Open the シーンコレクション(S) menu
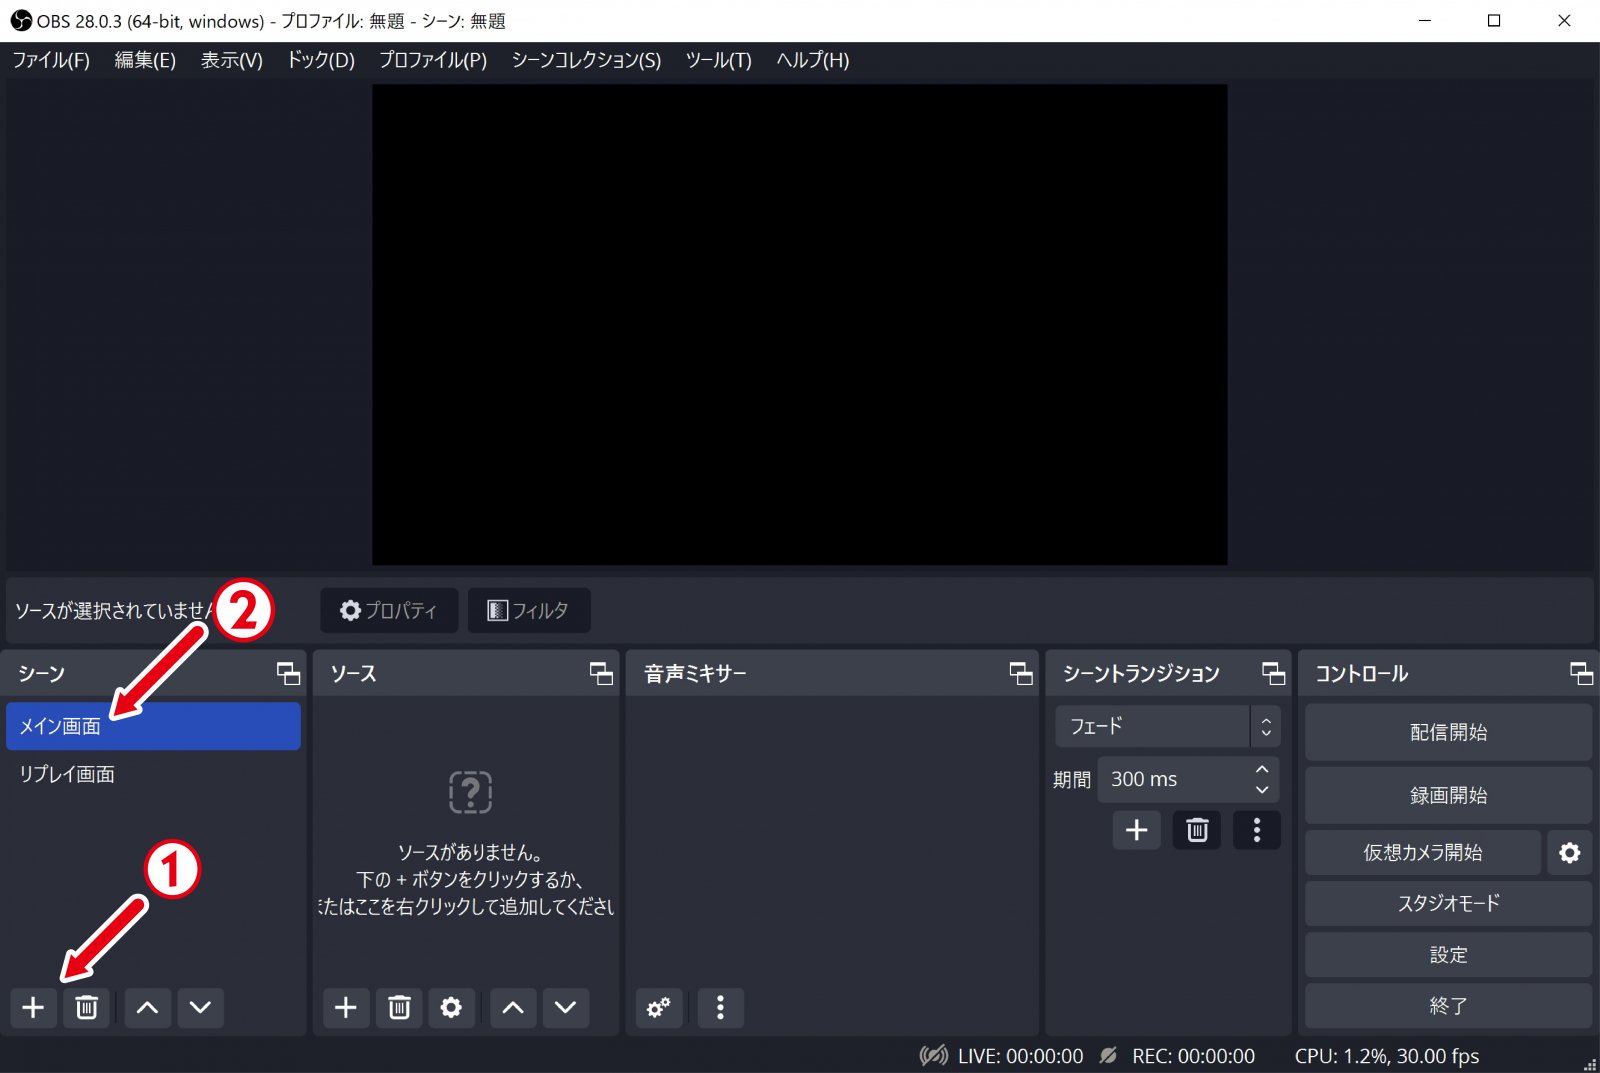The height and width of the screenshot is (1073, 1600). pyautogui.click(x=586, y=60)
